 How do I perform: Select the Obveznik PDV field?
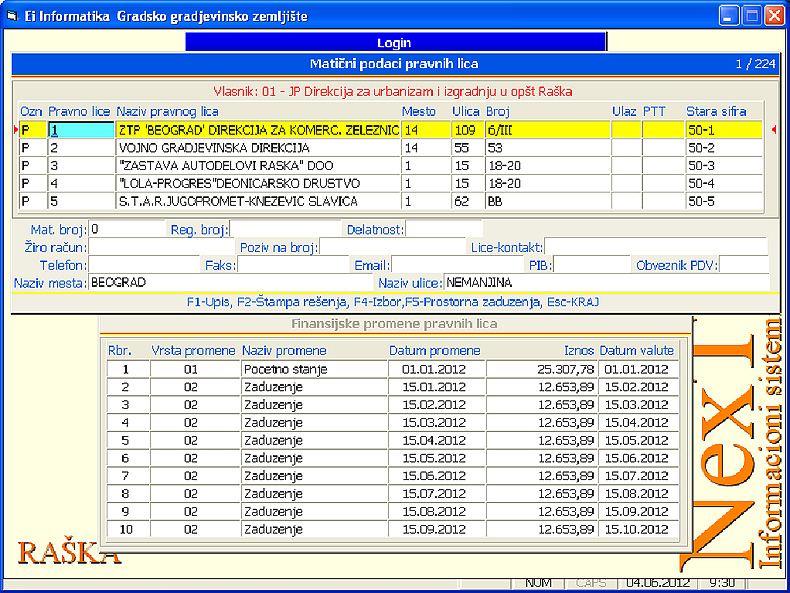coord(743,265)
